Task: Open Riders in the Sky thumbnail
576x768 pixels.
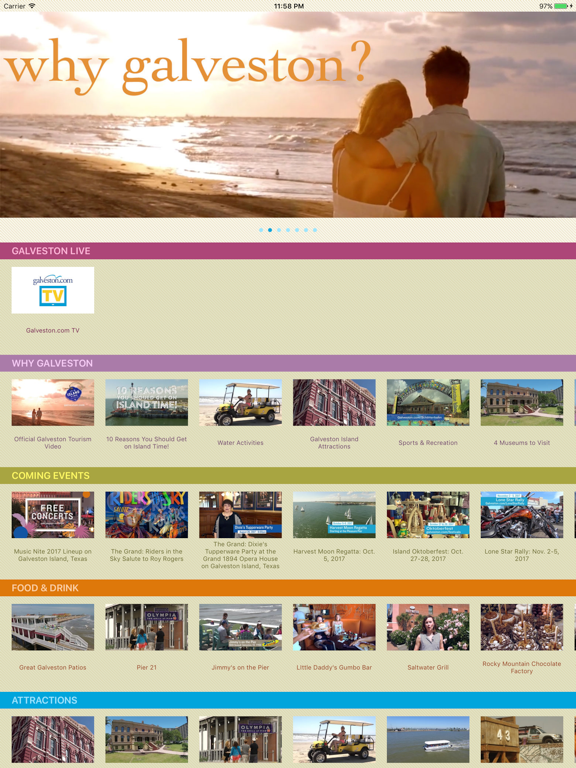Action: click(146, 515)
